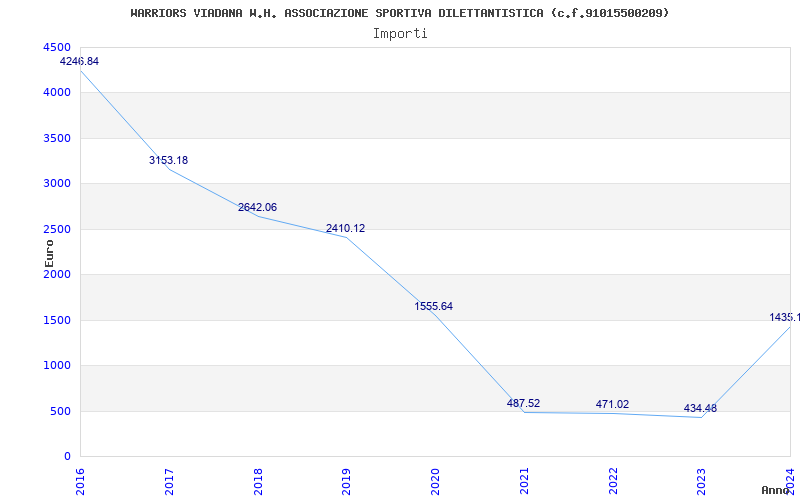Click the 4500 y-axis tick label

tap(57, 47)
